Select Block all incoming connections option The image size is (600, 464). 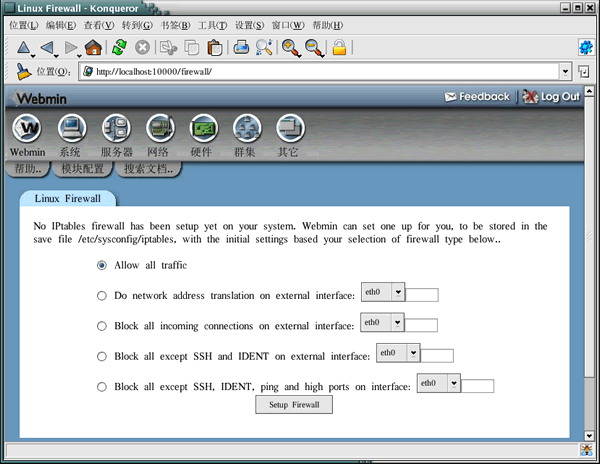coord(101,326)
